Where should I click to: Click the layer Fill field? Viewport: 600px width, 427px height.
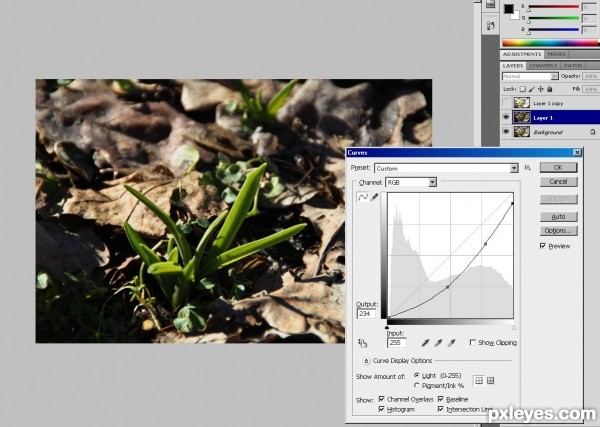click(591, 89)
